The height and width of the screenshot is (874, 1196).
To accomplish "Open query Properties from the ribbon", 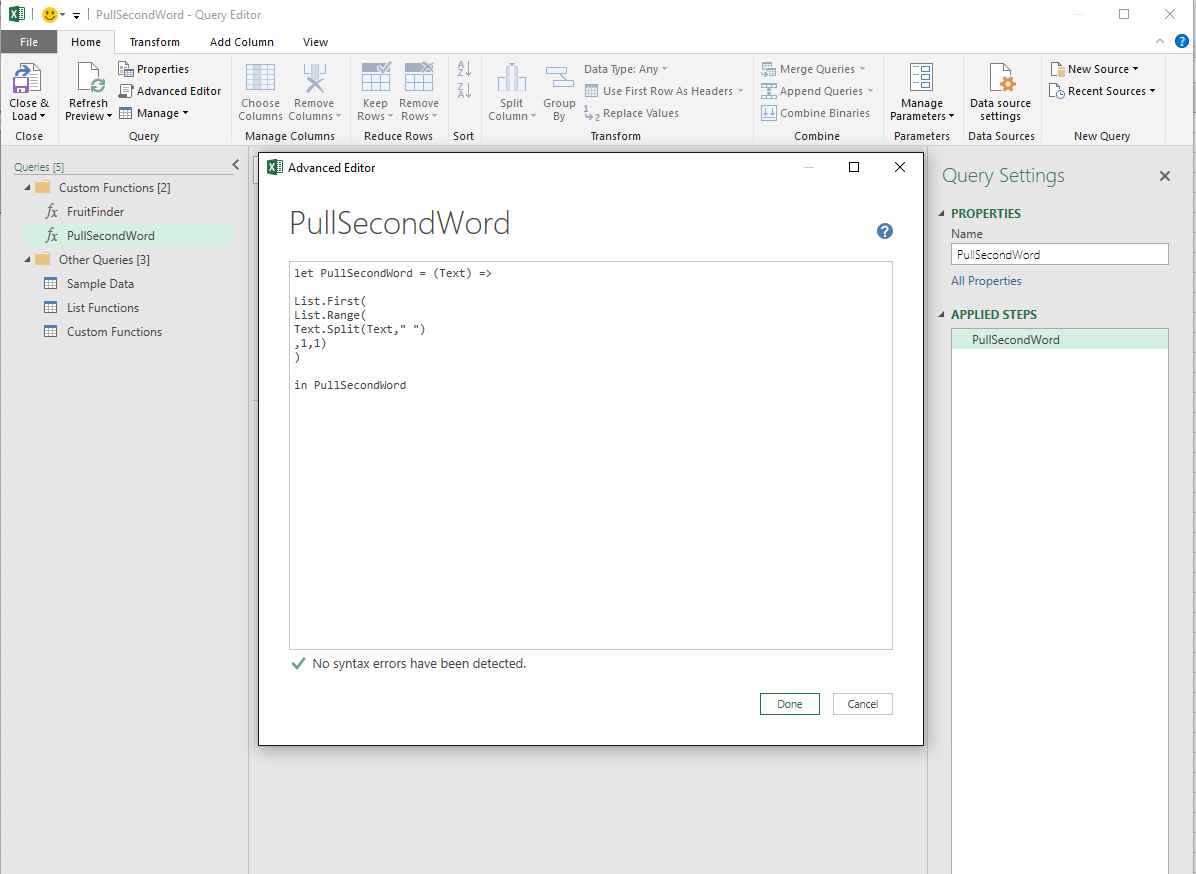I will 153,69.
